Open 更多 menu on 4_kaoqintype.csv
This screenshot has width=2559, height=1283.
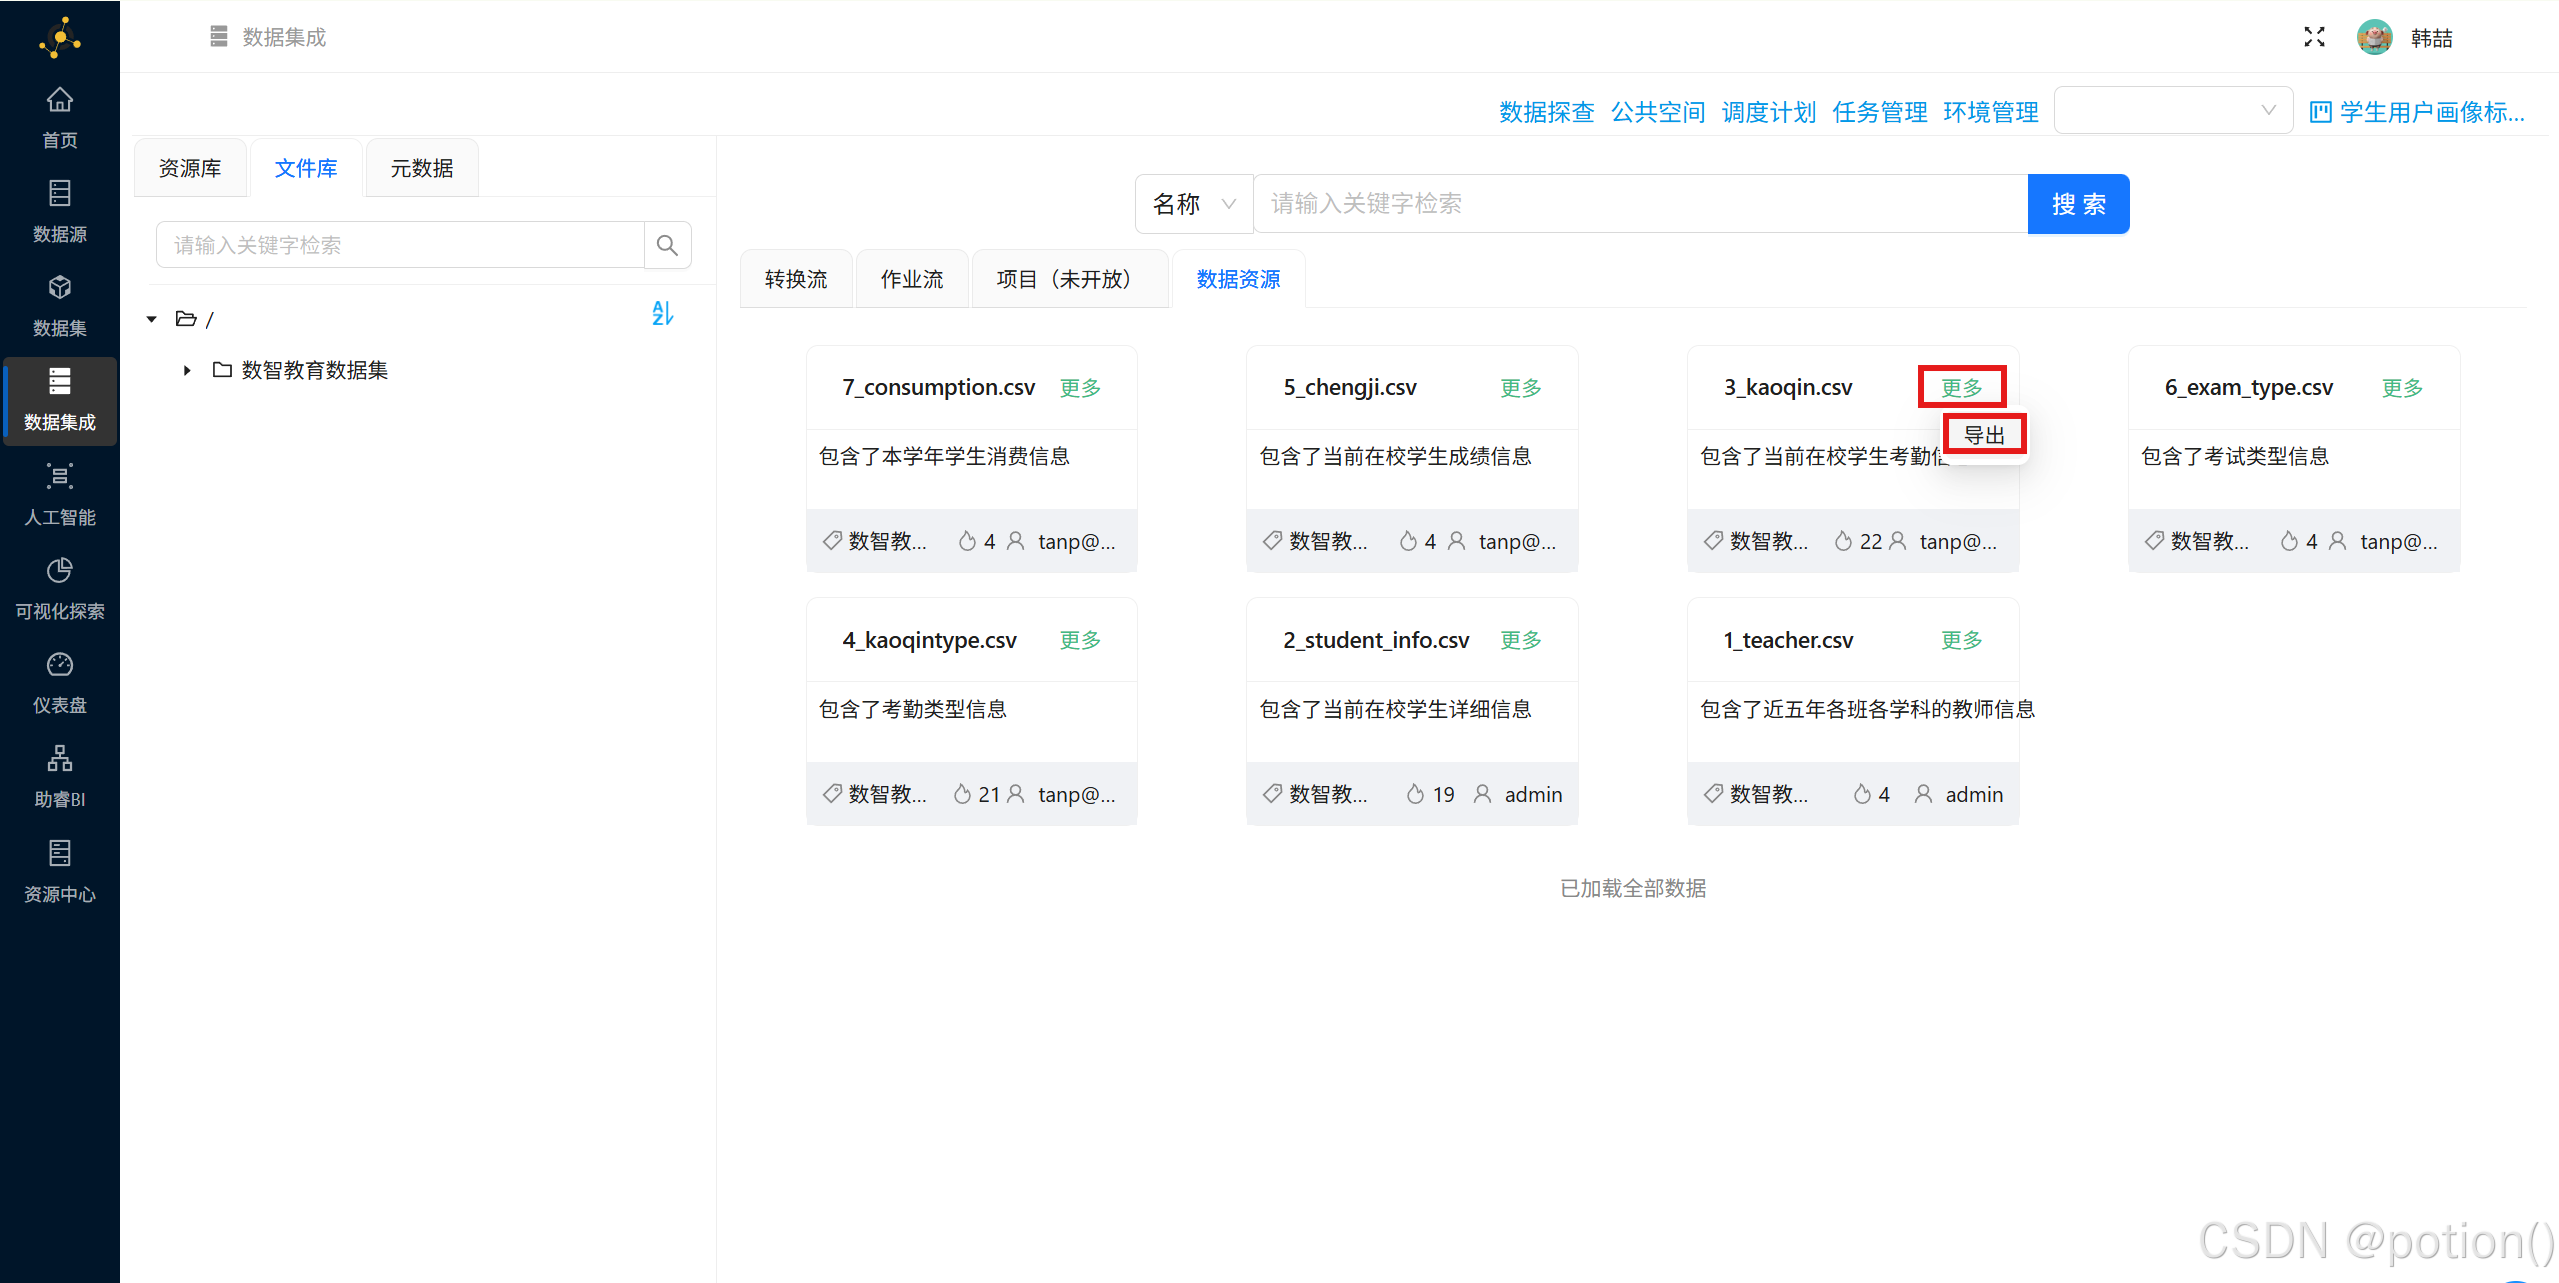point(1080,640)
